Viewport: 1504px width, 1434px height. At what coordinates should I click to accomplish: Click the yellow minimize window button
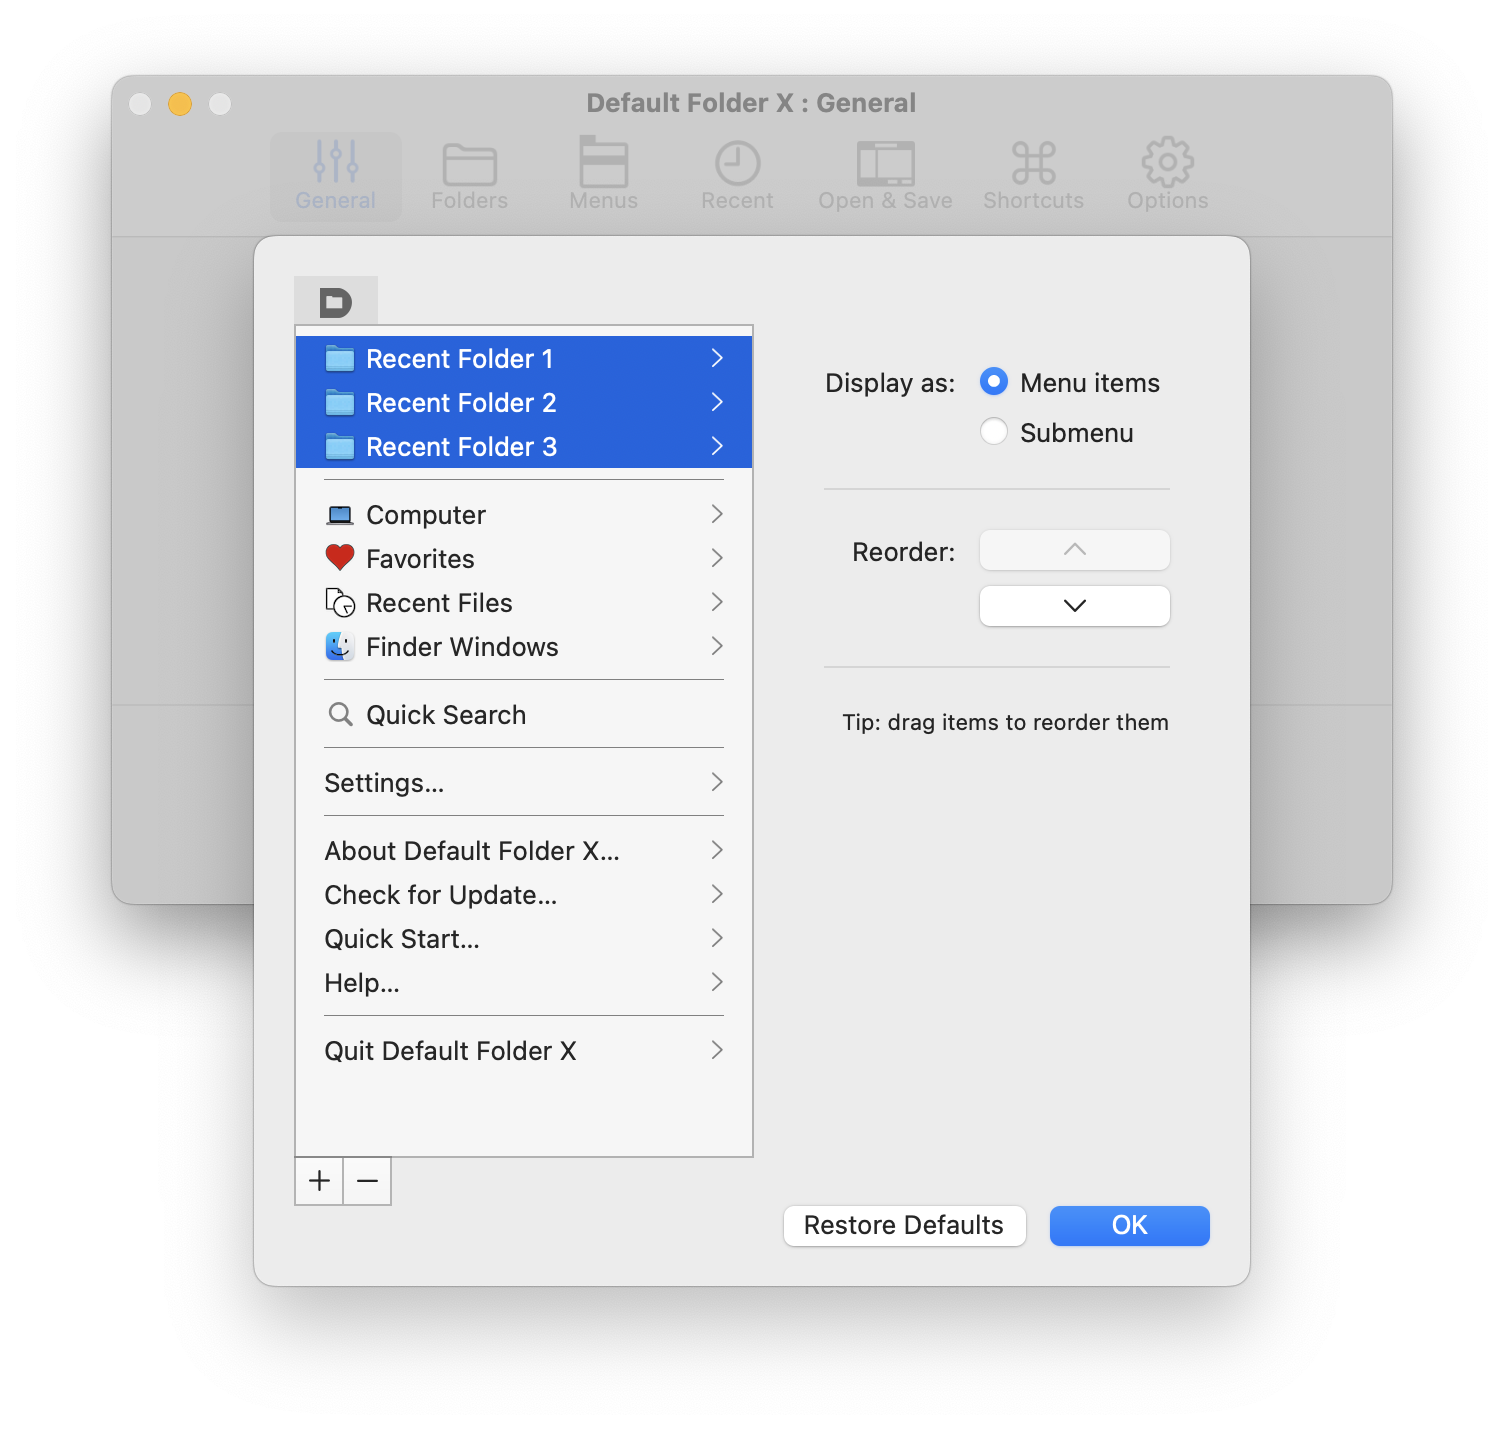click(x=180, y=104)
